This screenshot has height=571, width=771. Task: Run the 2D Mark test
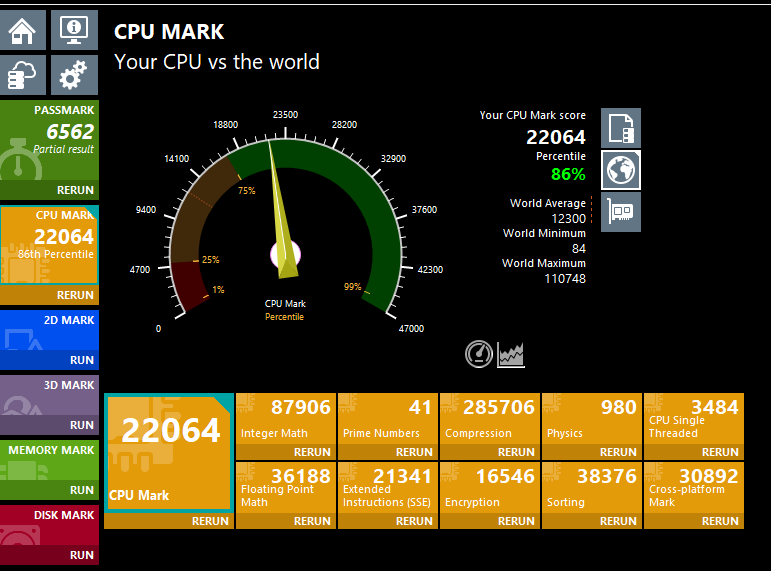click(x=82, y=360)
